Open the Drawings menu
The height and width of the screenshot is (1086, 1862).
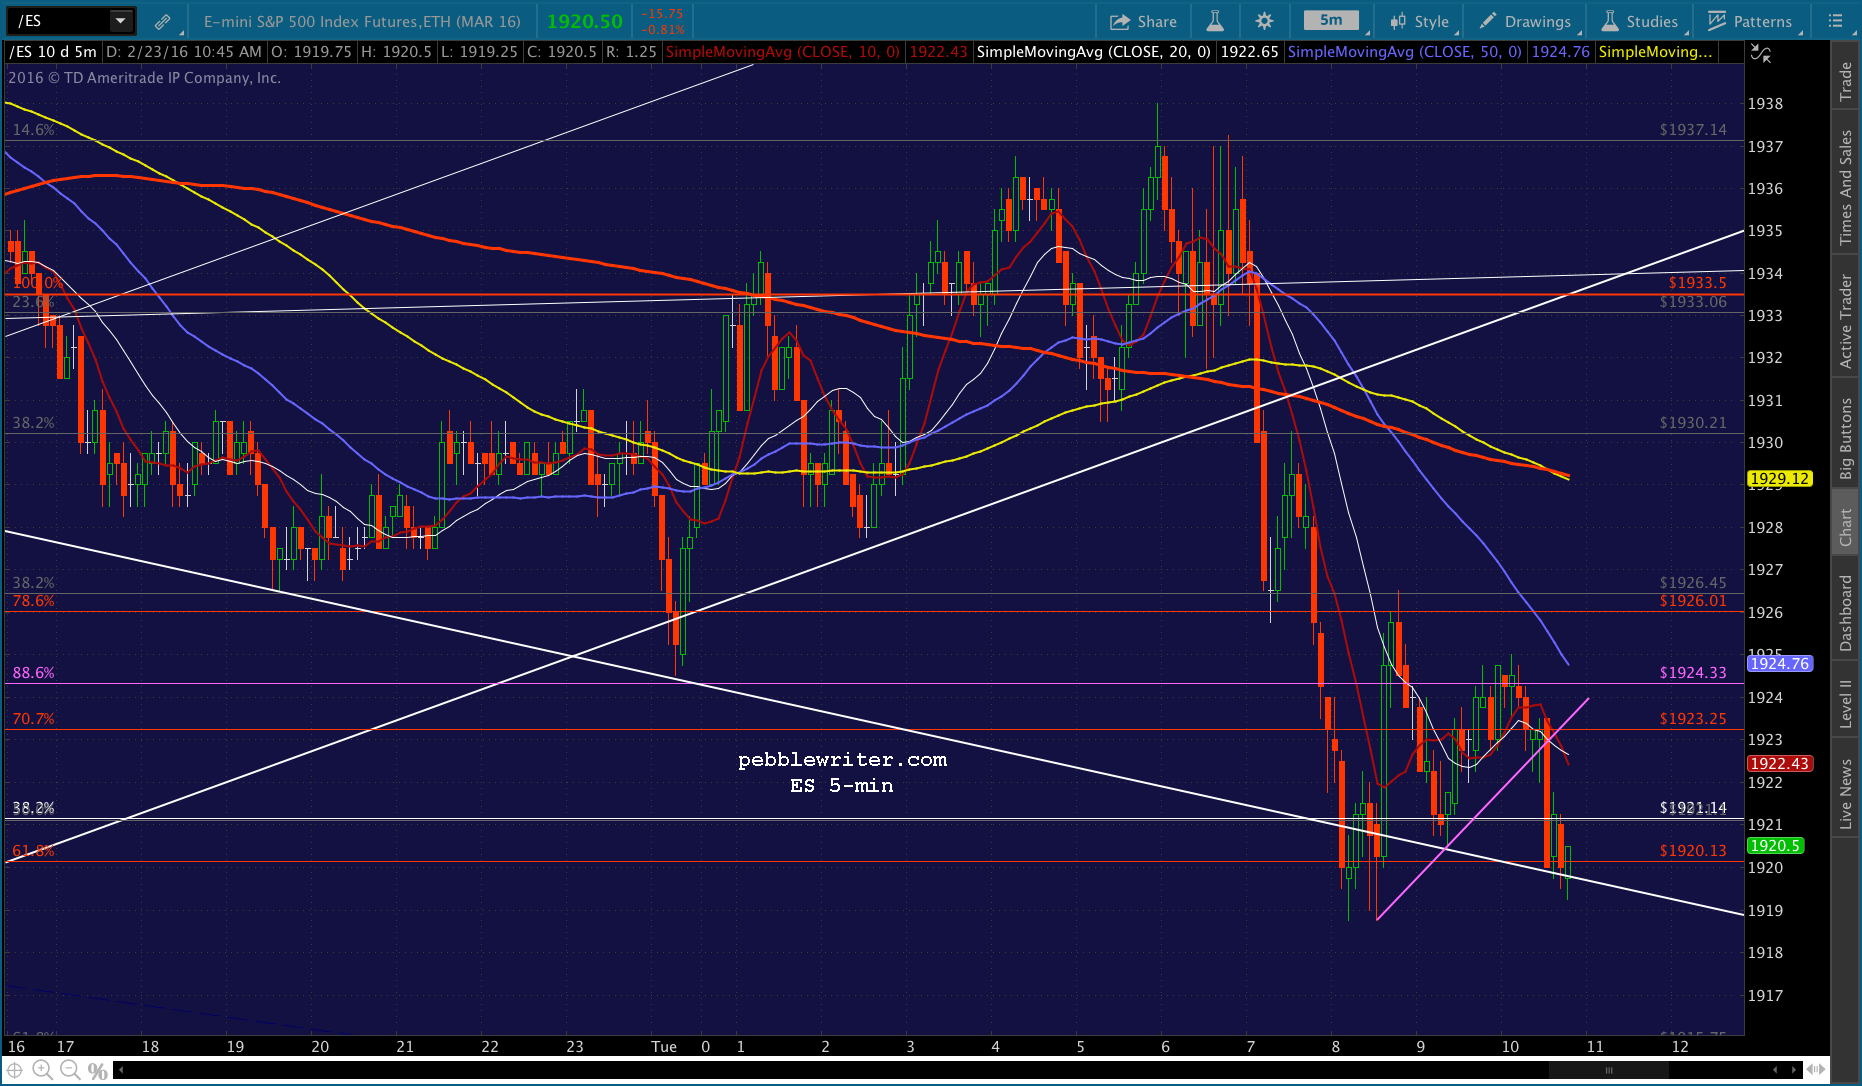coord(1526,21)
